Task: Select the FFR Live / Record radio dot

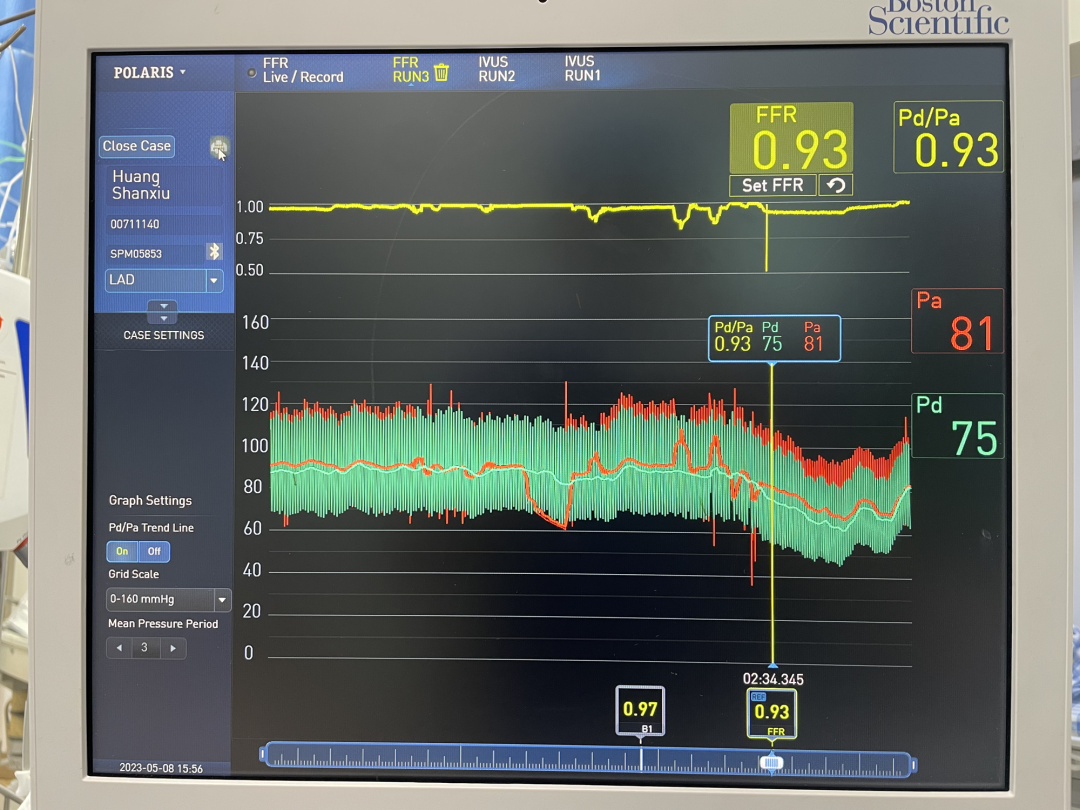Action: pyautogui.click(x=252, y=73)
